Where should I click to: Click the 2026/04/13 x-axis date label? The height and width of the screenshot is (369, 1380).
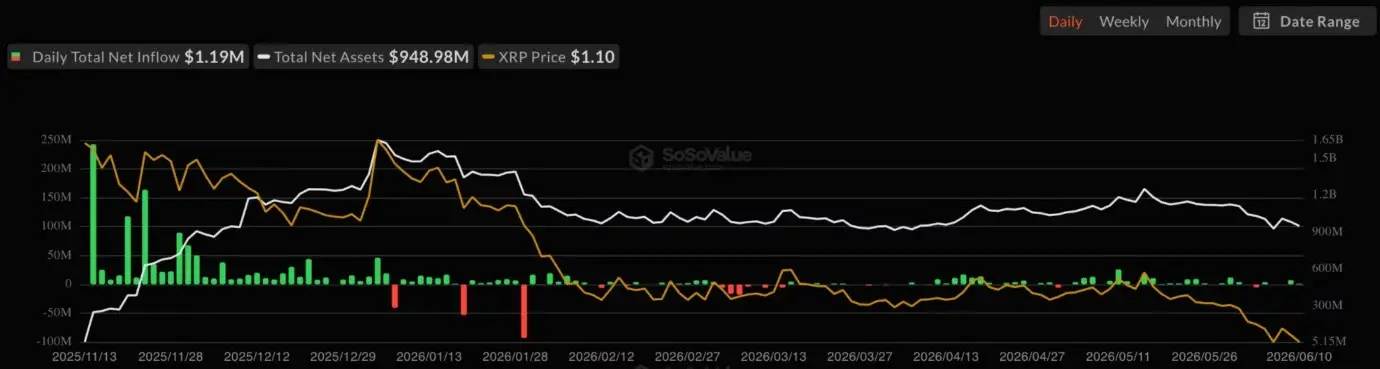946,356
